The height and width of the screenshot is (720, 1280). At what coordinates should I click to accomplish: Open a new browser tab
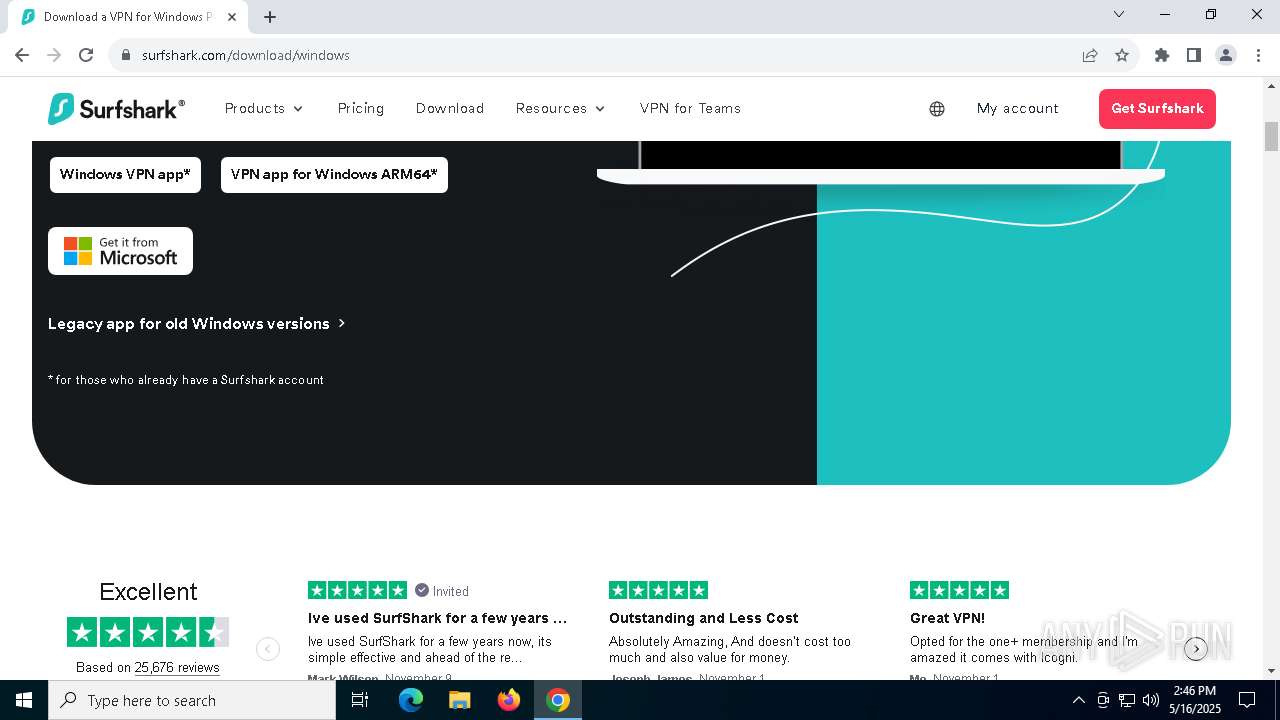pyautogui.click(x=270, y=17)
